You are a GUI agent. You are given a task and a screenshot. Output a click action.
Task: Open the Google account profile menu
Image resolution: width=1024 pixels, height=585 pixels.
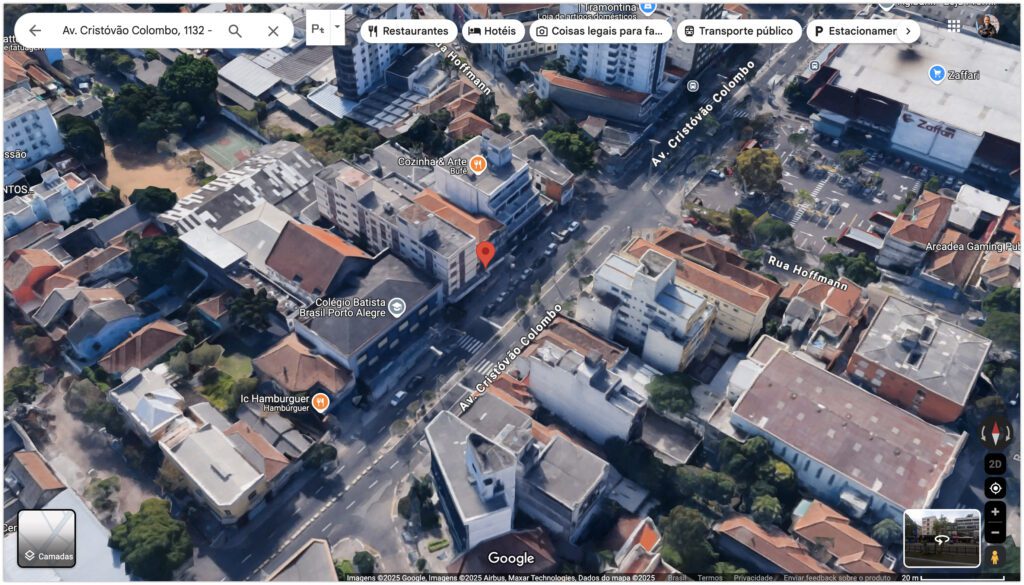click(988, 26)
